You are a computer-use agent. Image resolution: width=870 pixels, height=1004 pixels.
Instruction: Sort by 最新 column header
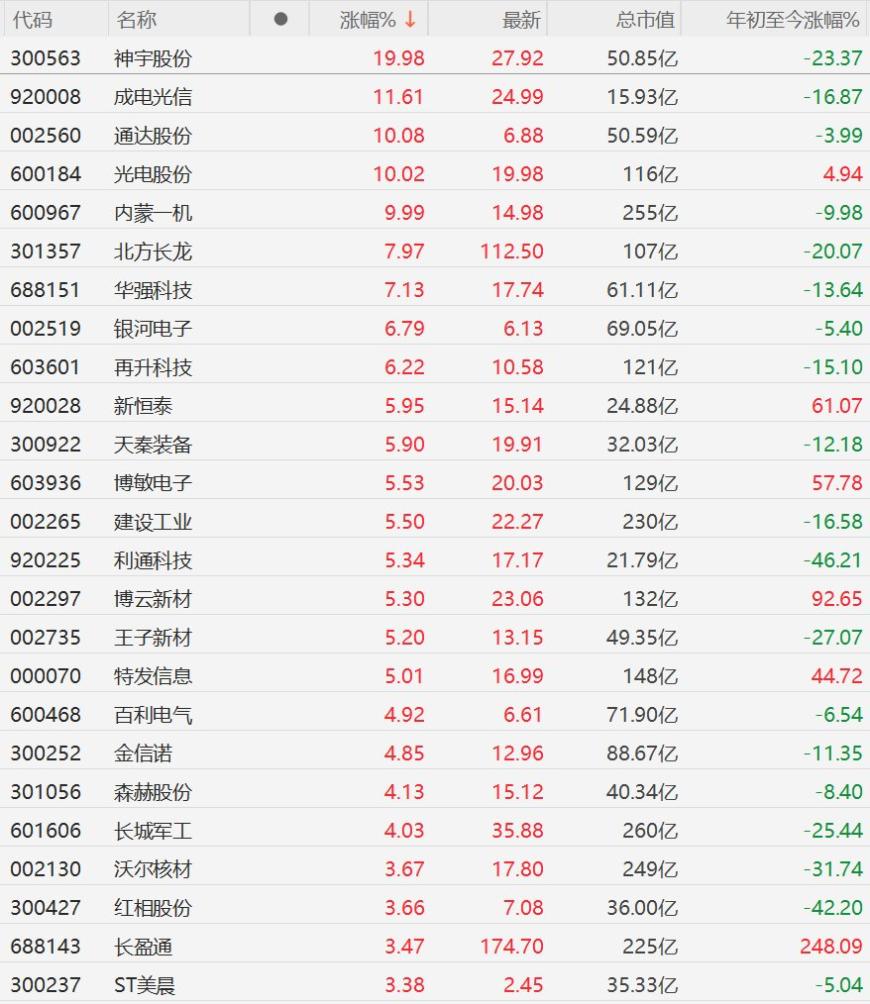pos(521,20)
